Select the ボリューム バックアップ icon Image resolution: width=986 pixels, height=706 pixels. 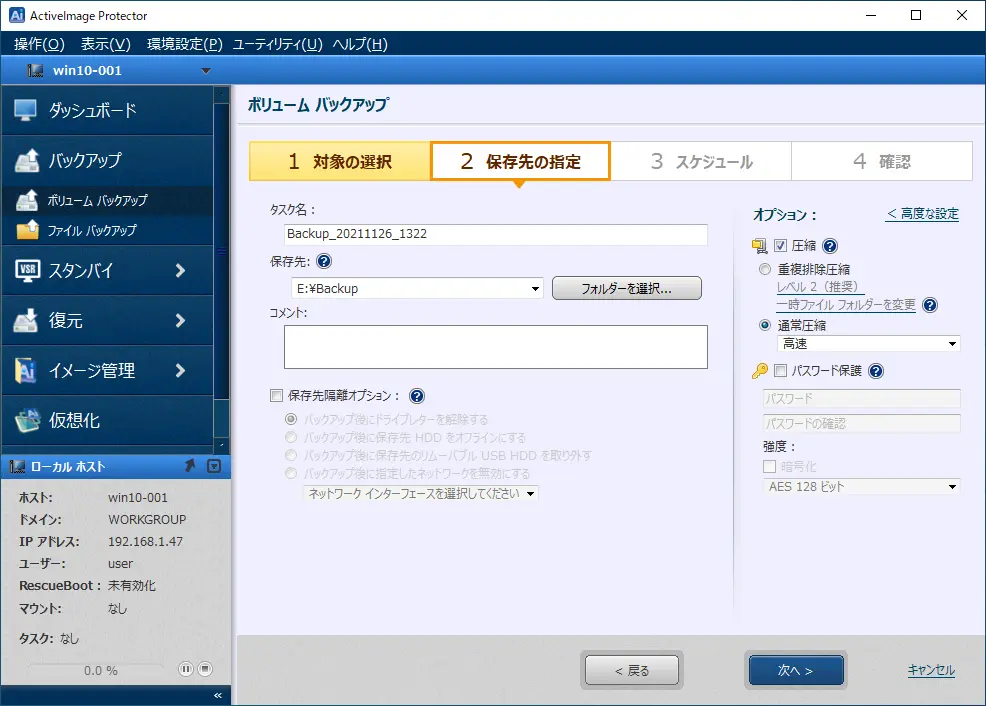[x=26, y=200]
